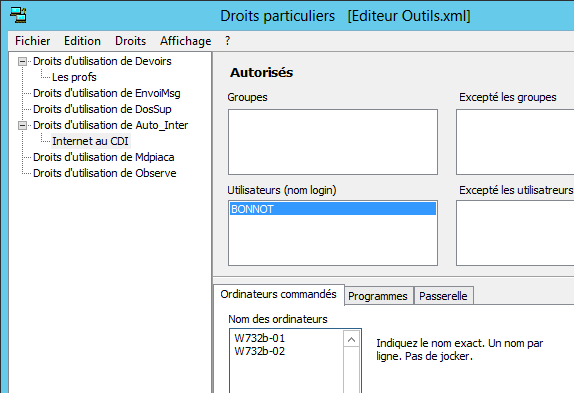Click inside the Groupes list box
This screenshot has height=393, width=574.
click(x=333, y=142)
